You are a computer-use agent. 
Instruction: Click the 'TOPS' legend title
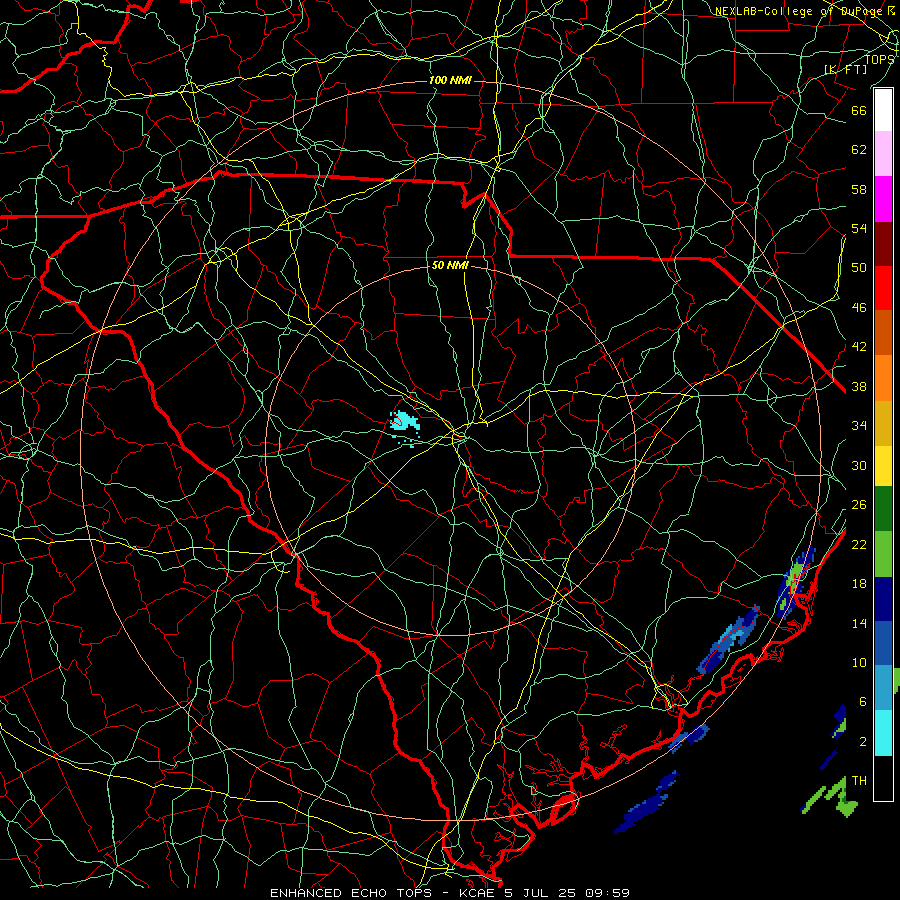880,59
